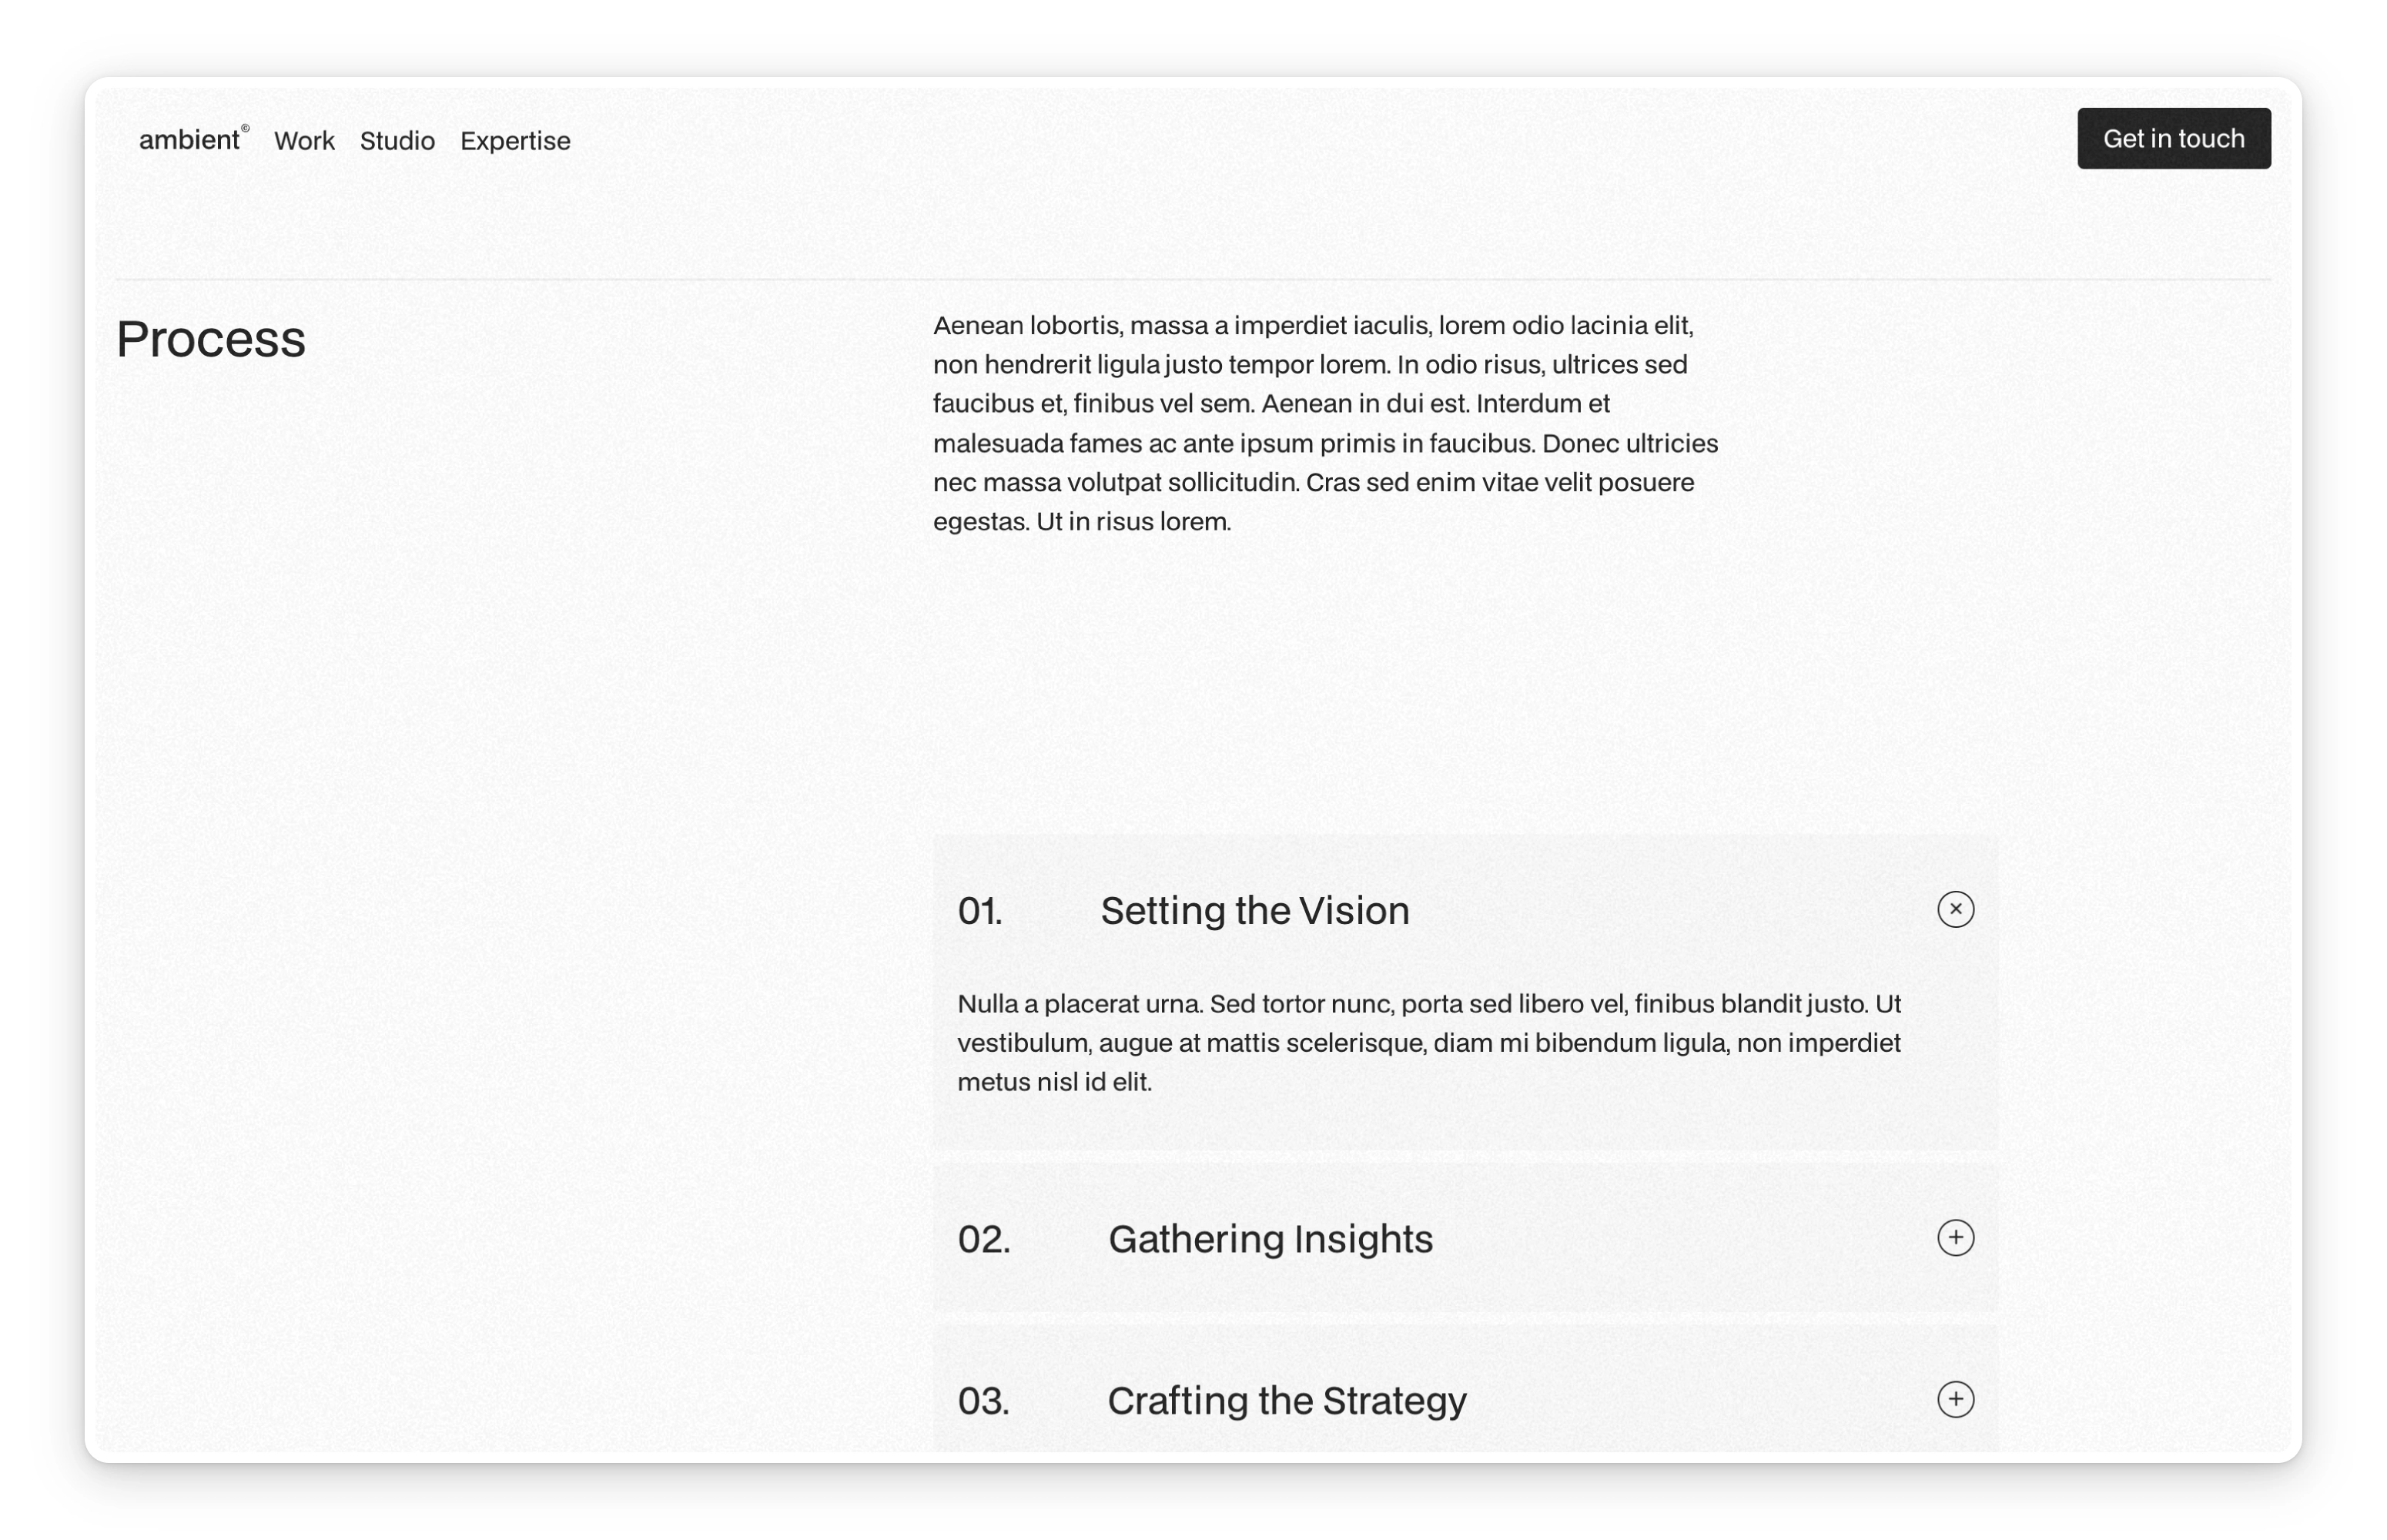Click the Aenean lobortis intro paragraph

click(1324, 423)
